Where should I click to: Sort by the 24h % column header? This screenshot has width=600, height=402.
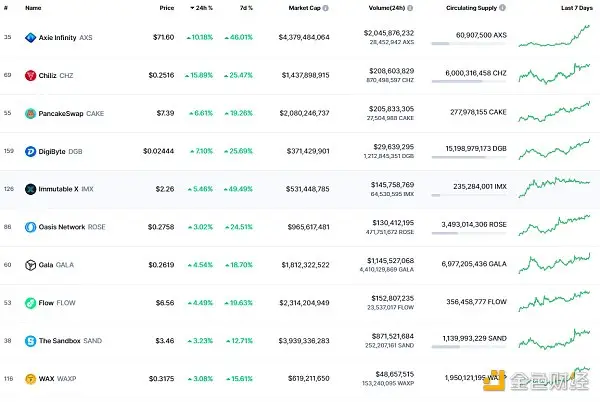coord(203,8)
